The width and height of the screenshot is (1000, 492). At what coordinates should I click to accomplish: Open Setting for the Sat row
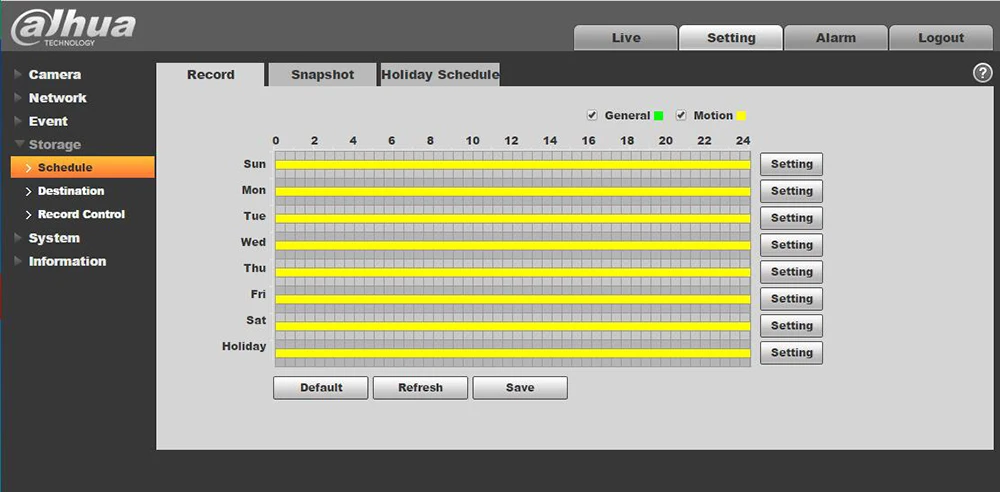pyautogui.click(x=791, y=325)
